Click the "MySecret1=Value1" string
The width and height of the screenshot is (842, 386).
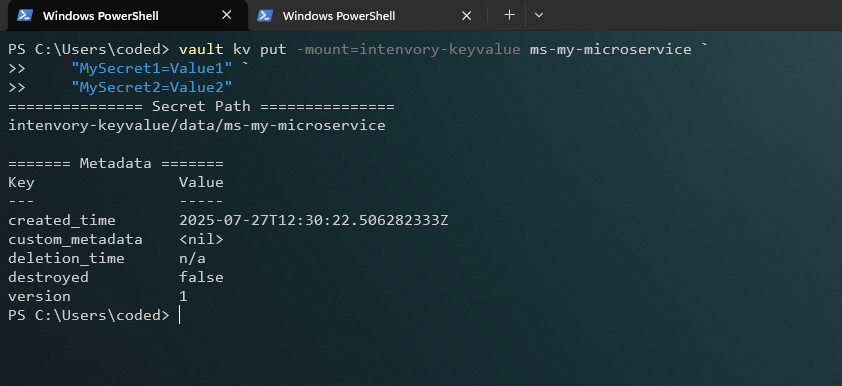pos(152,69)
